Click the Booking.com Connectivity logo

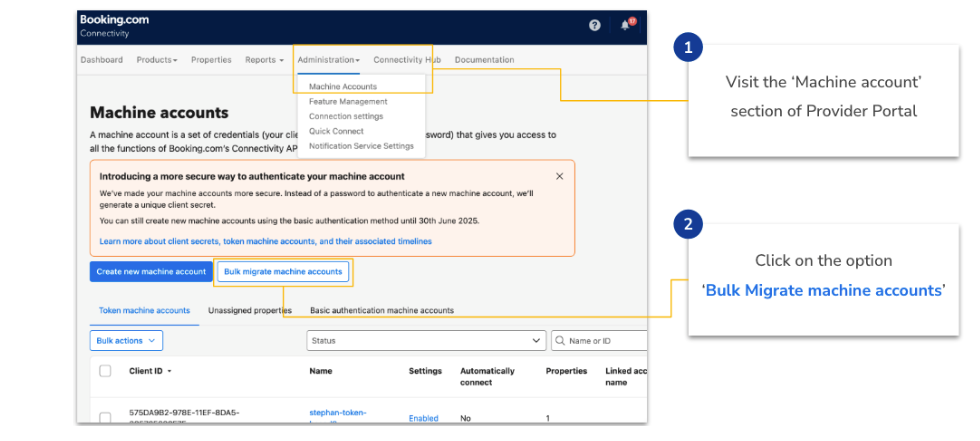point(114,25)
